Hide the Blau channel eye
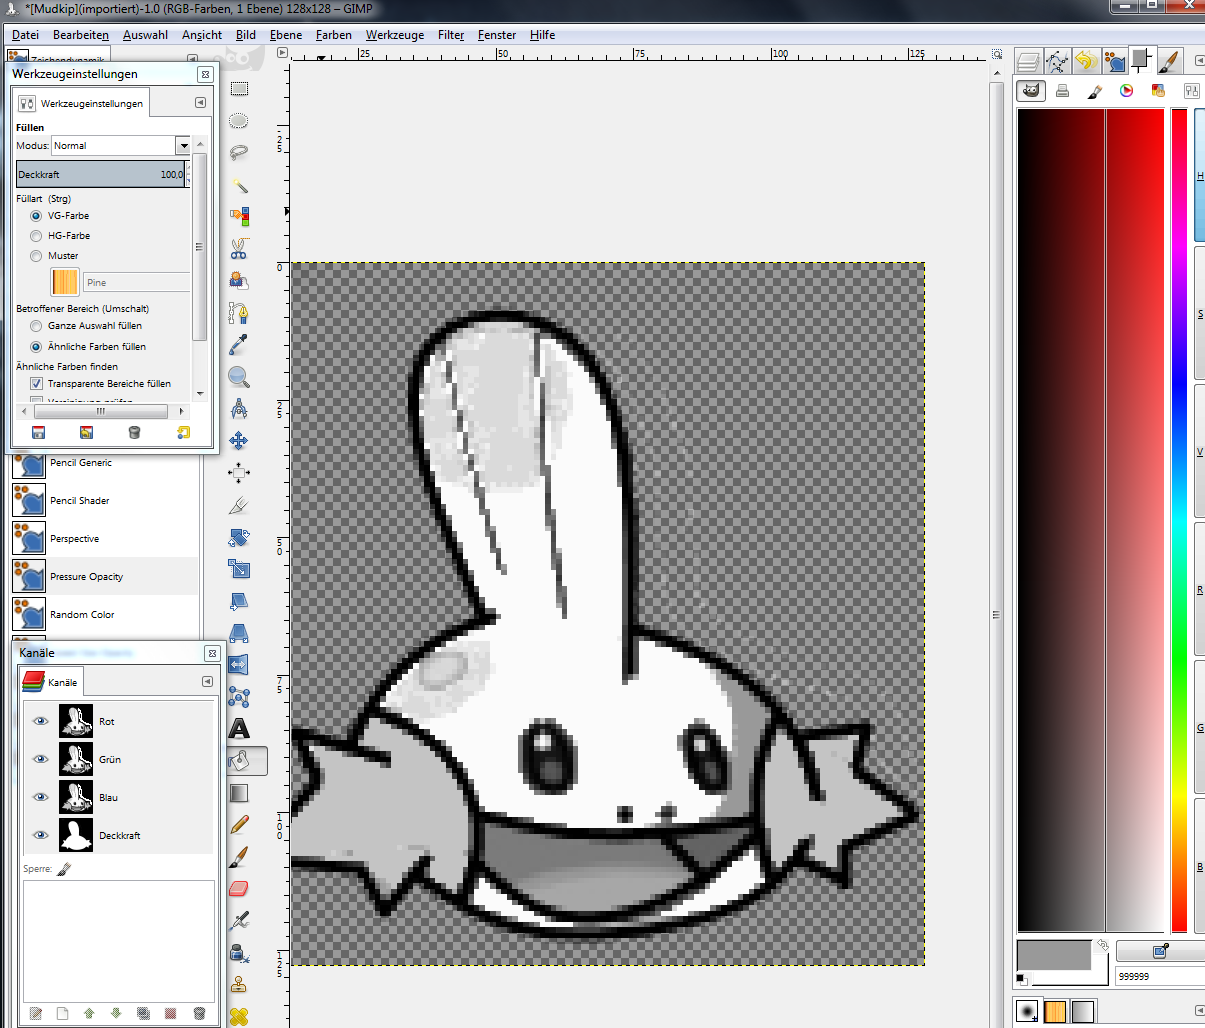The width and height of the screenshot is (1205, 1028). (41, 797)
